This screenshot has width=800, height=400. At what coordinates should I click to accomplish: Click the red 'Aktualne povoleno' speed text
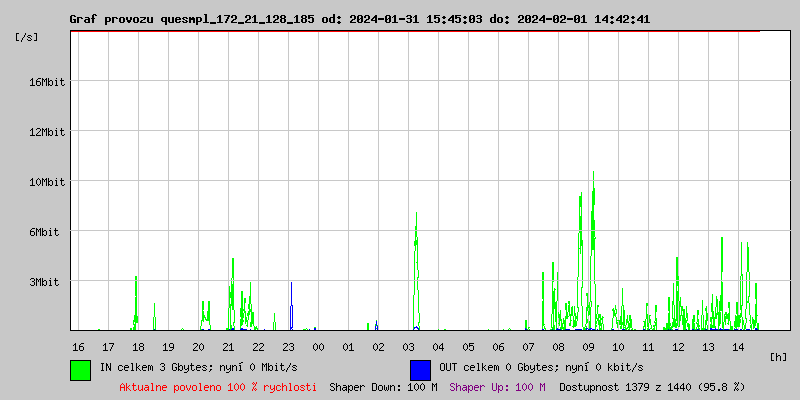[218, 386]
